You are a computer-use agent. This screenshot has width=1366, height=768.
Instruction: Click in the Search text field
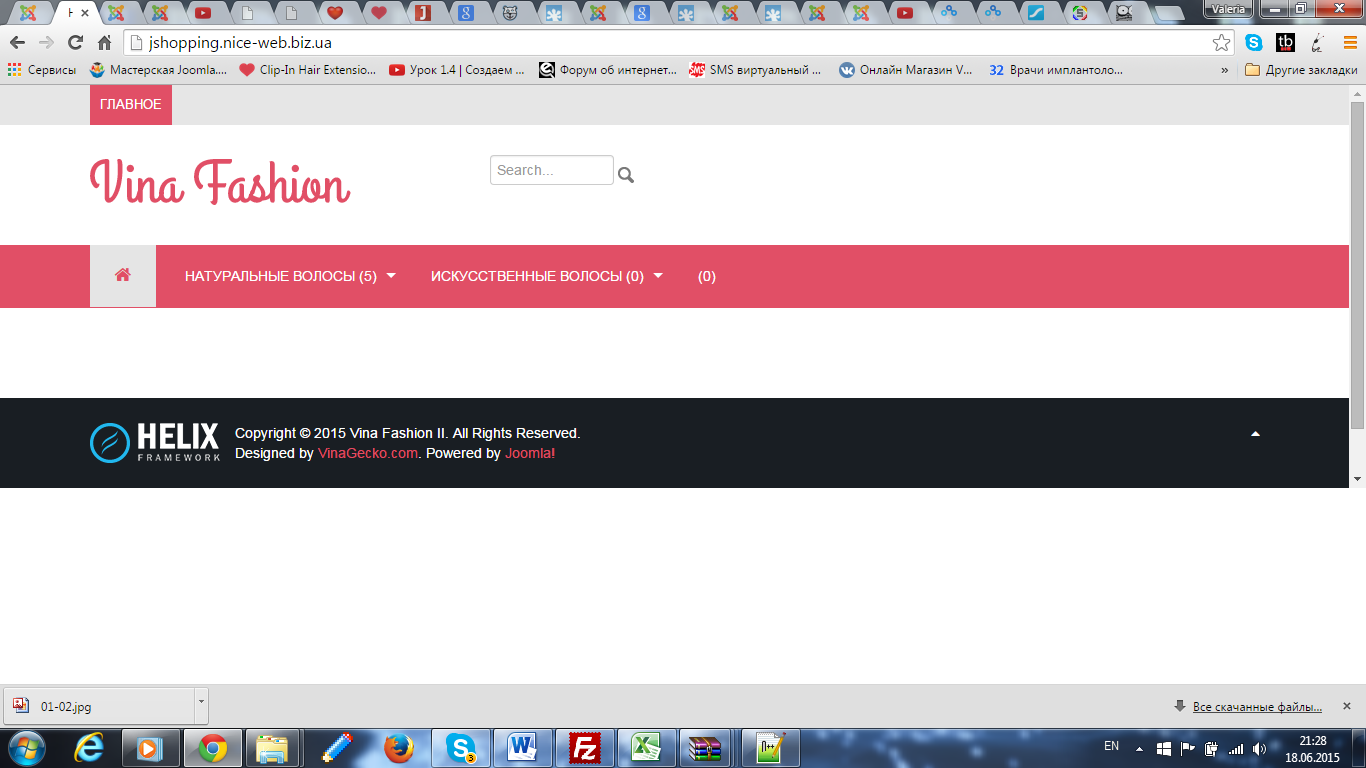[x=551, y=170]
